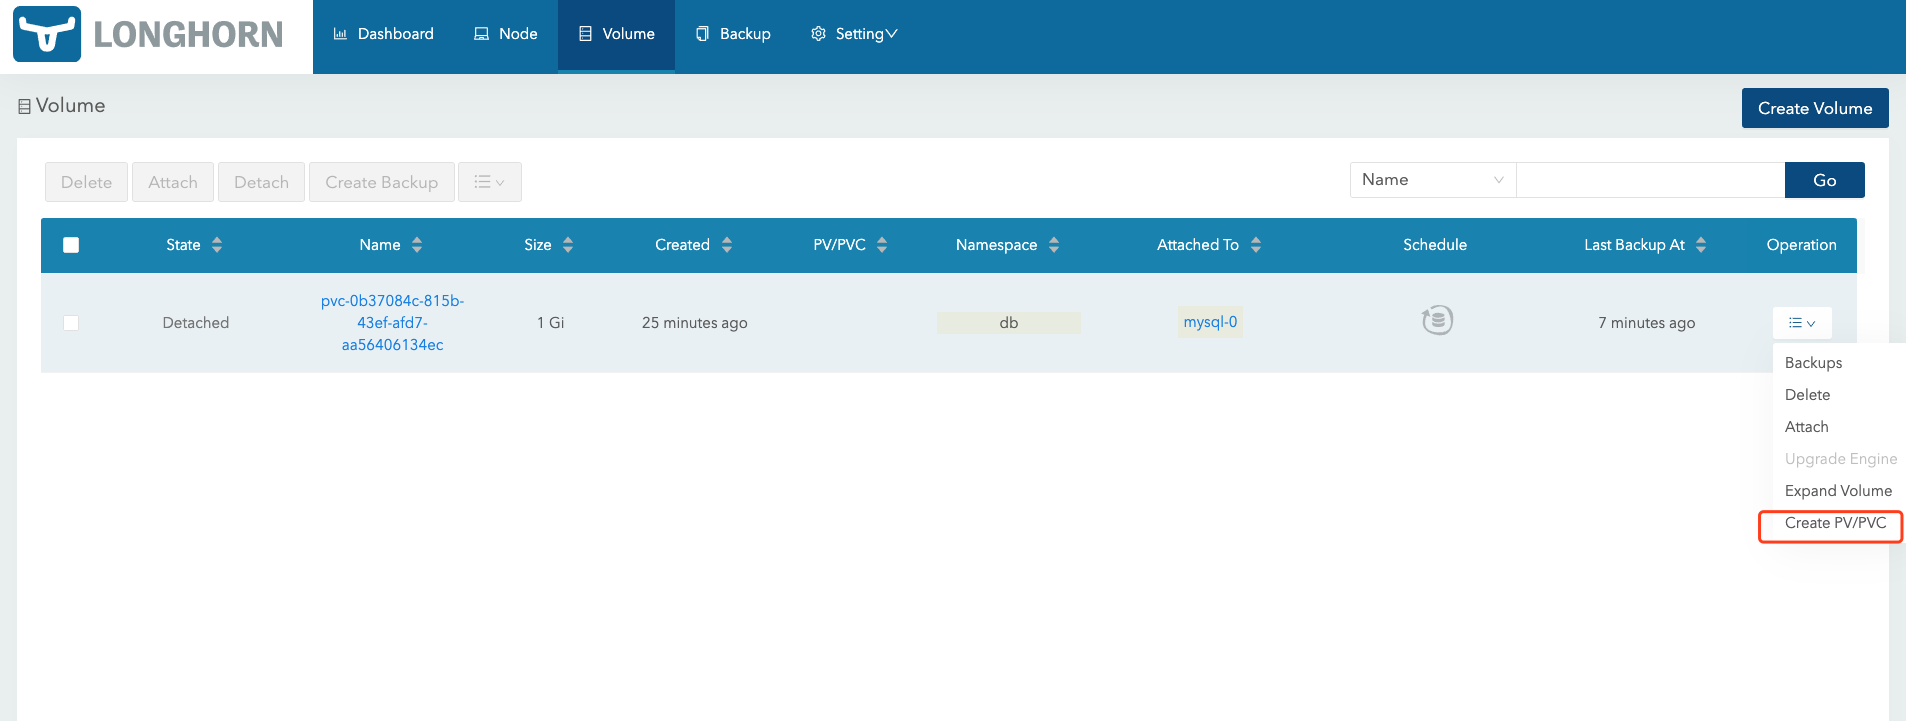This screenshot has height=721, width=1906.
Task: Open the Name search field selector
Action: [x=1432, y=180]
